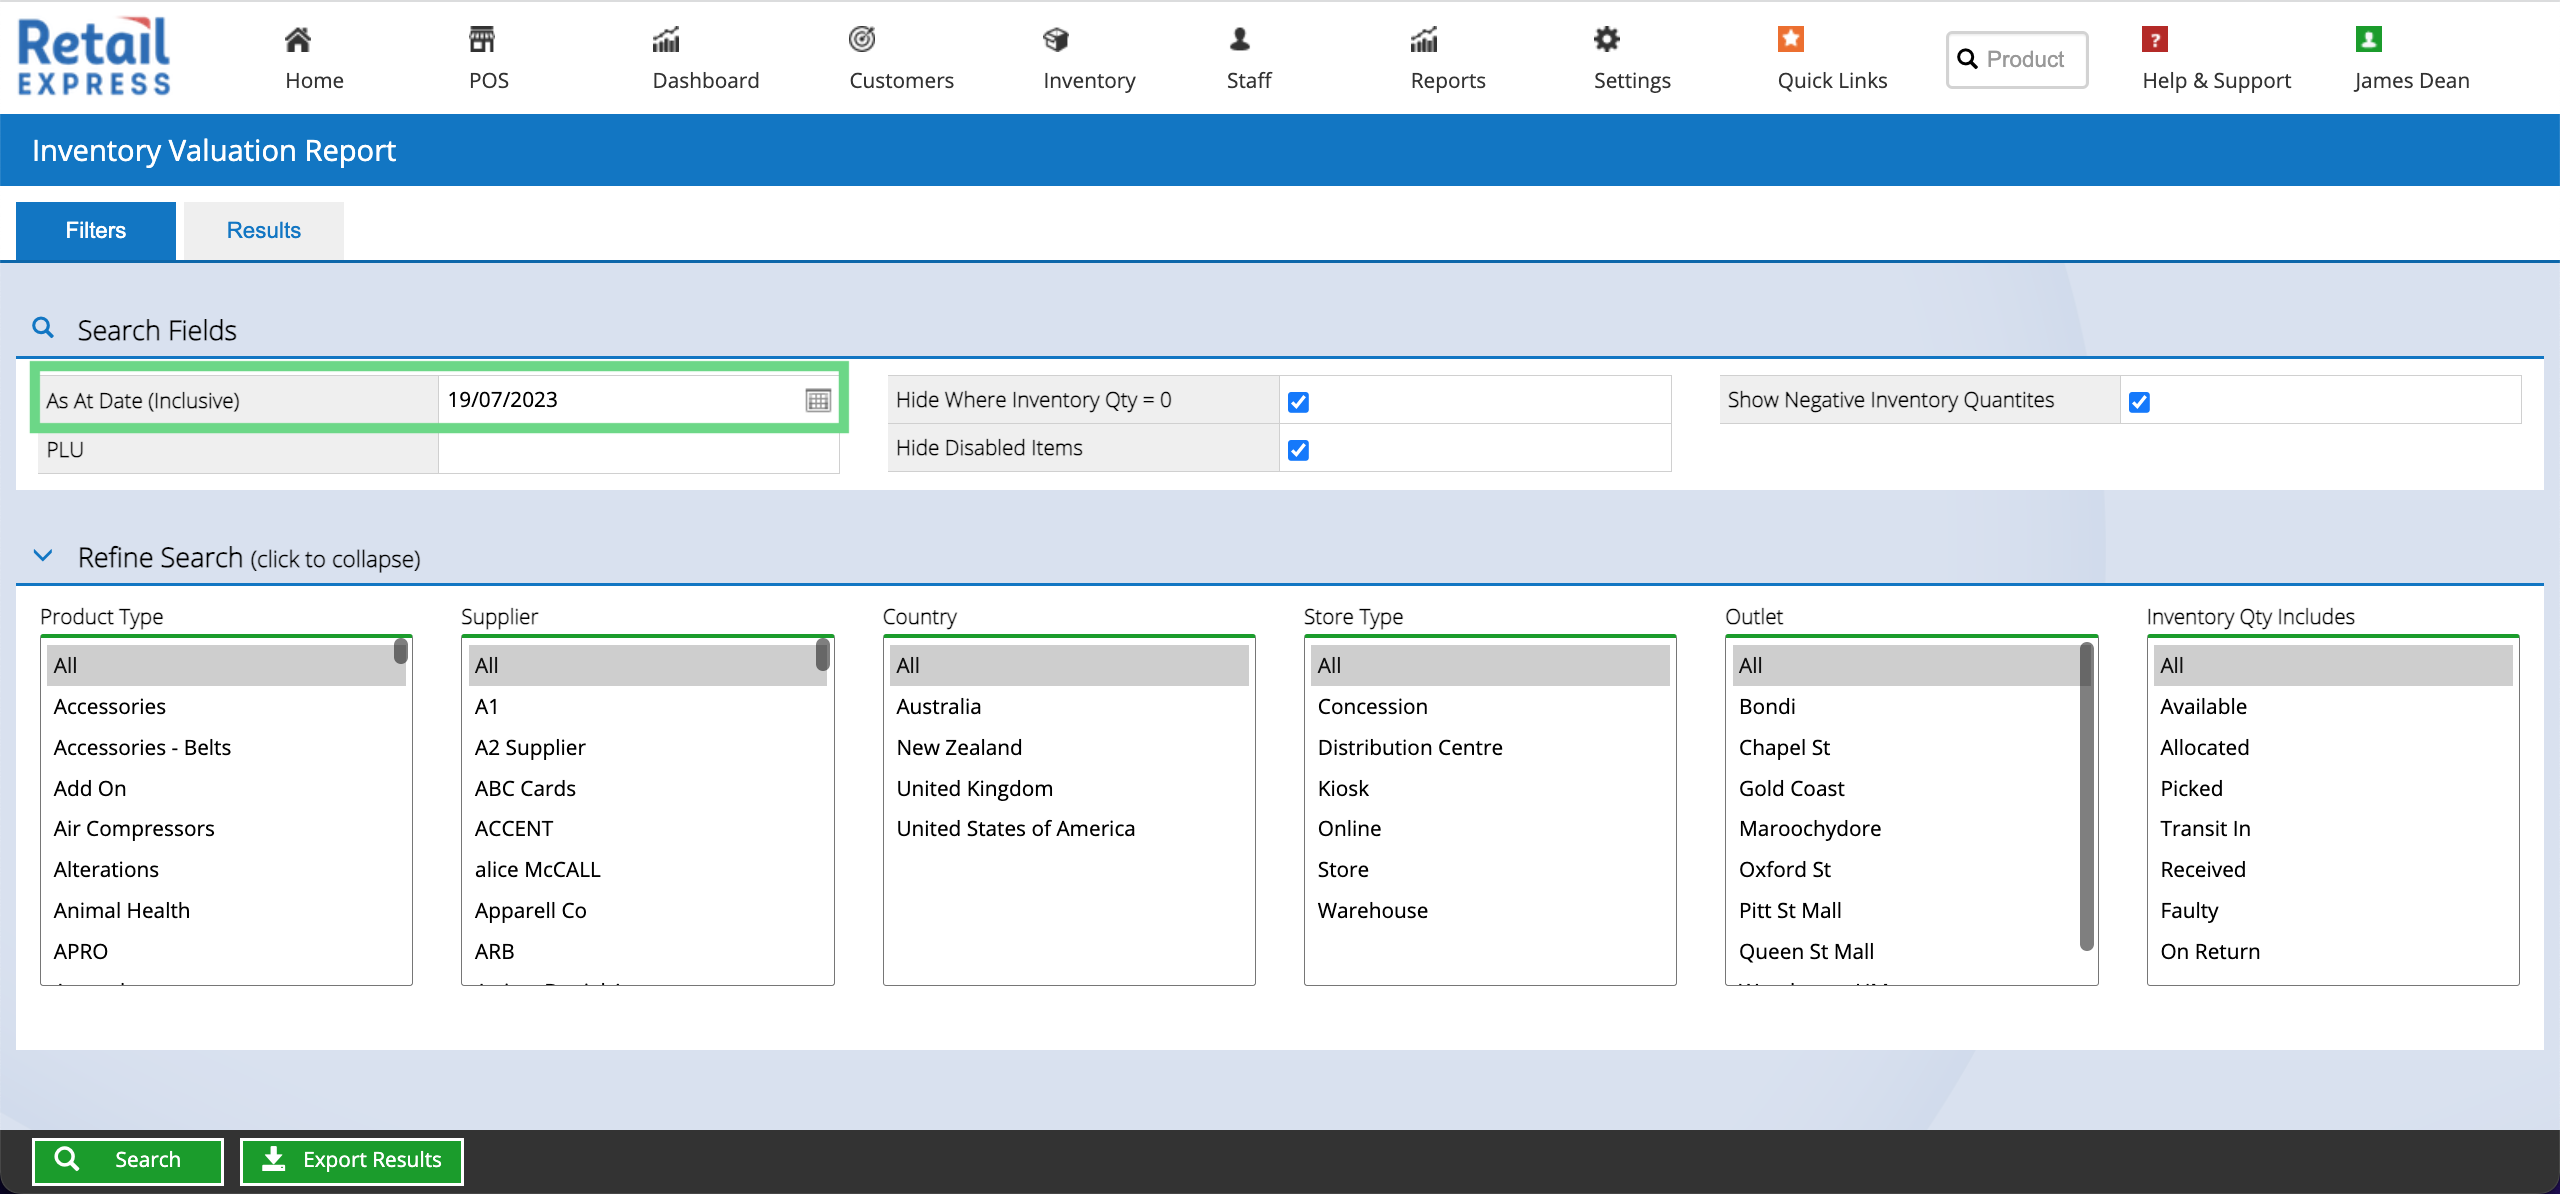
Task: Click the product search magnifier icon
Action: tap(1967, 59)
